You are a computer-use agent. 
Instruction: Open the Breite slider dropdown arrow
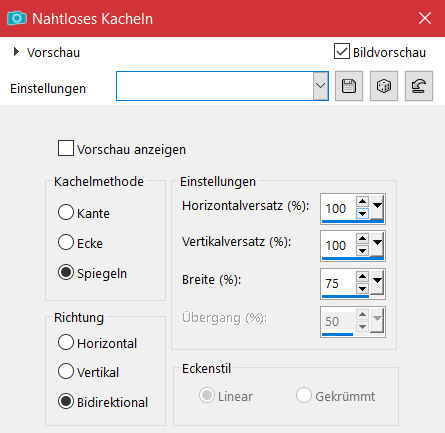pyautogui.click(x=377, y=282)
